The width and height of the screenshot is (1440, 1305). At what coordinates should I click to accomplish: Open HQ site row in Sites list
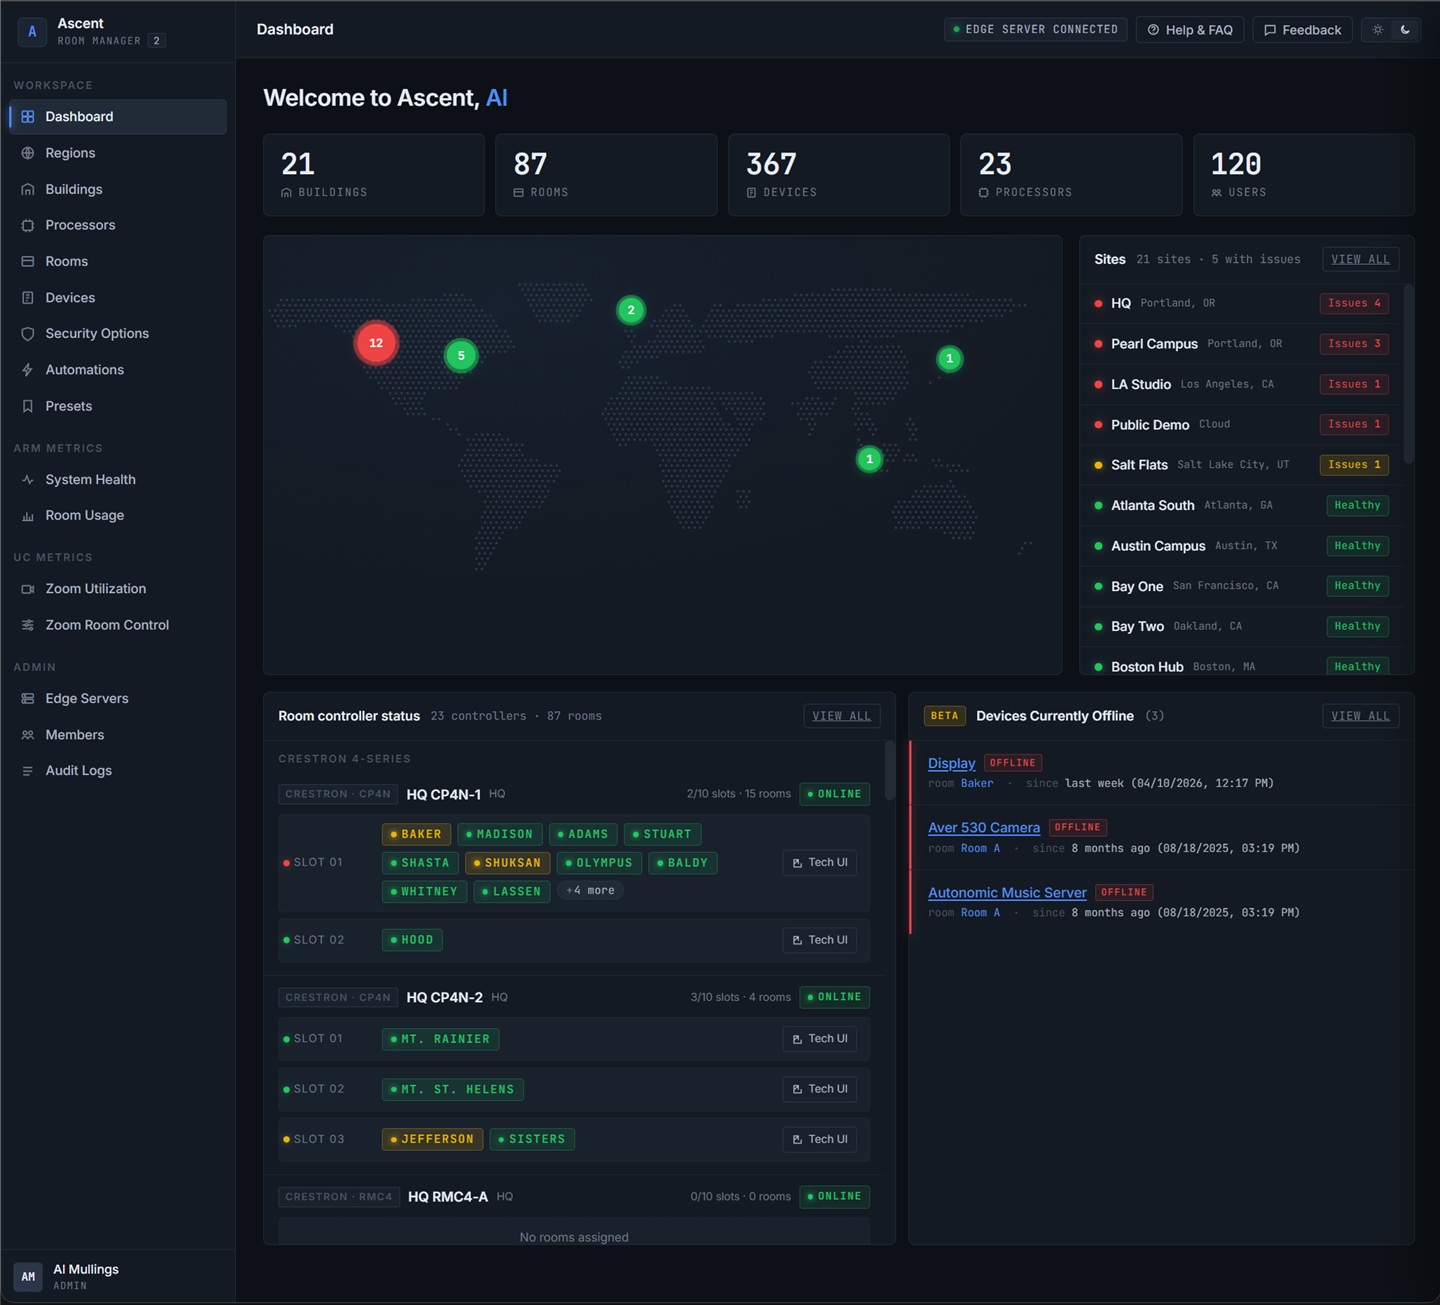pos(1241,303)
